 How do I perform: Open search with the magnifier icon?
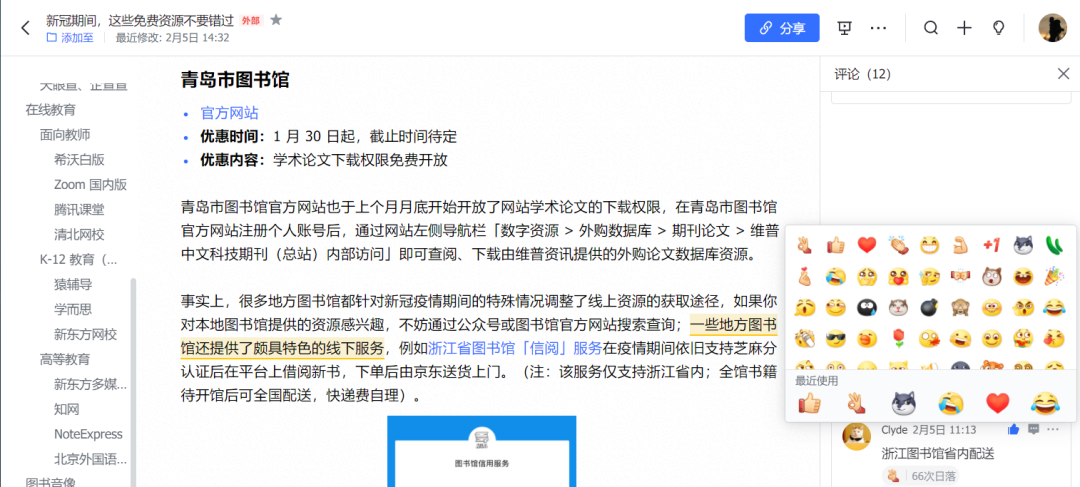(931, 28)
